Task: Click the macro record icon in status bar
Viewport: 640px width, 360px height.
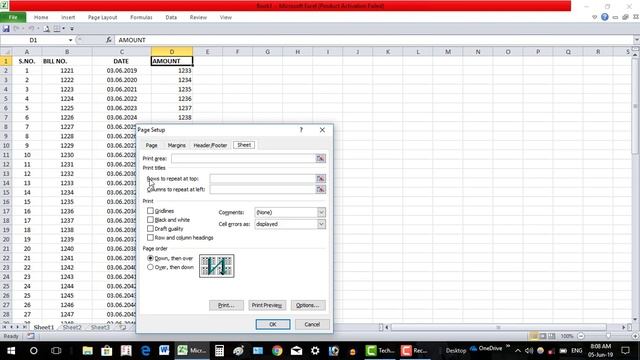Action: [31, 336]
